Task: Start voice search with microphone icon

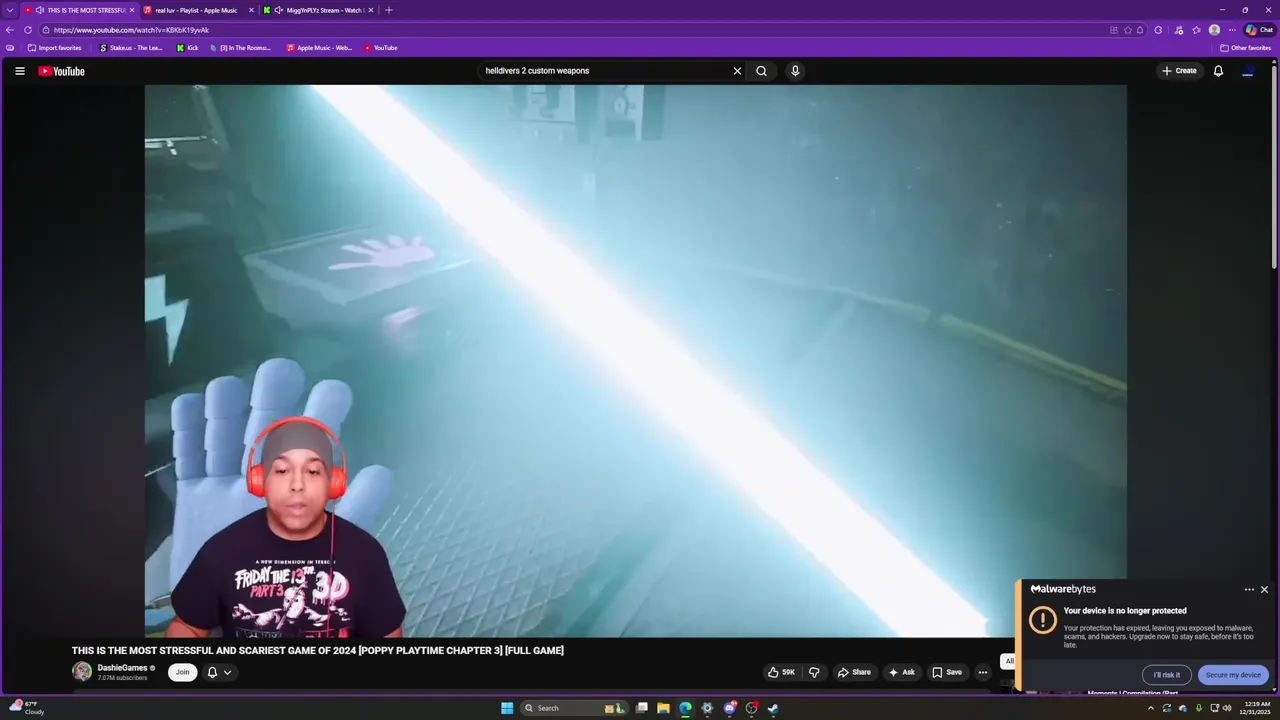Action: pyautogui.click(x=795, y=71)
